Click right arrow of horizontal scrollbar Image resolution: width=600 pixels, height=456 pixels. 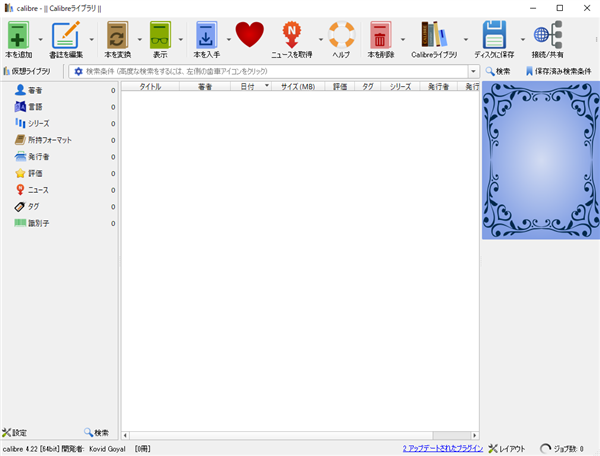[x=474, y=435]
